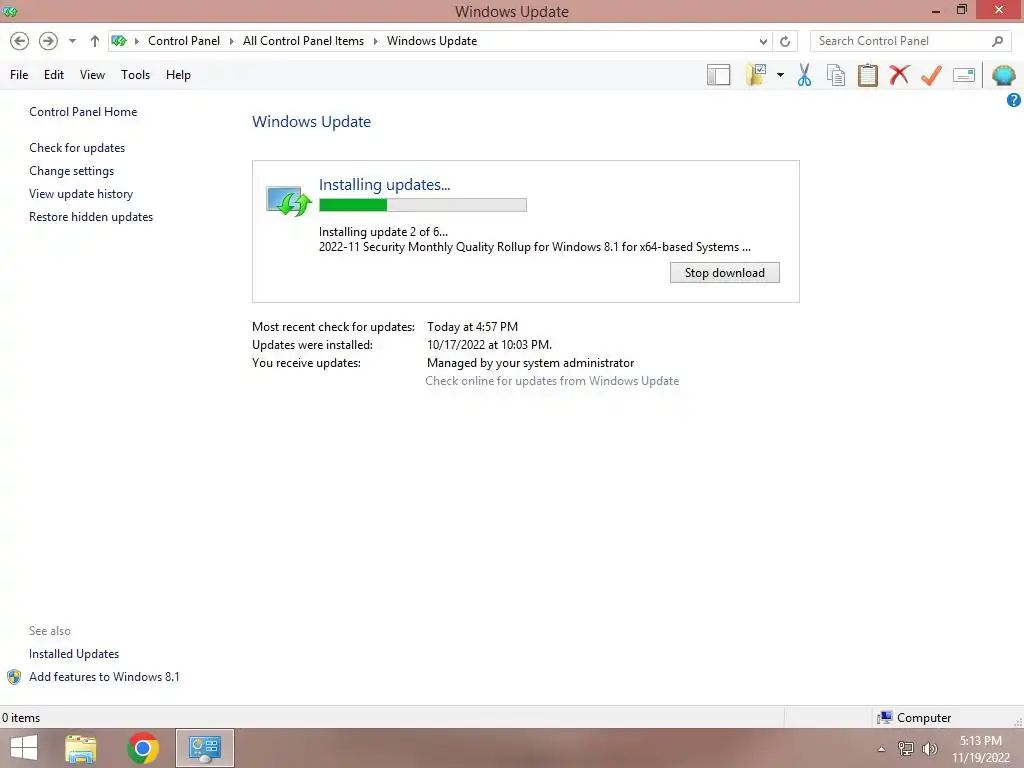The height and width of the screenshot is (768, 1024).
Task: Refresh the Windows Update page
Action: 785,41
